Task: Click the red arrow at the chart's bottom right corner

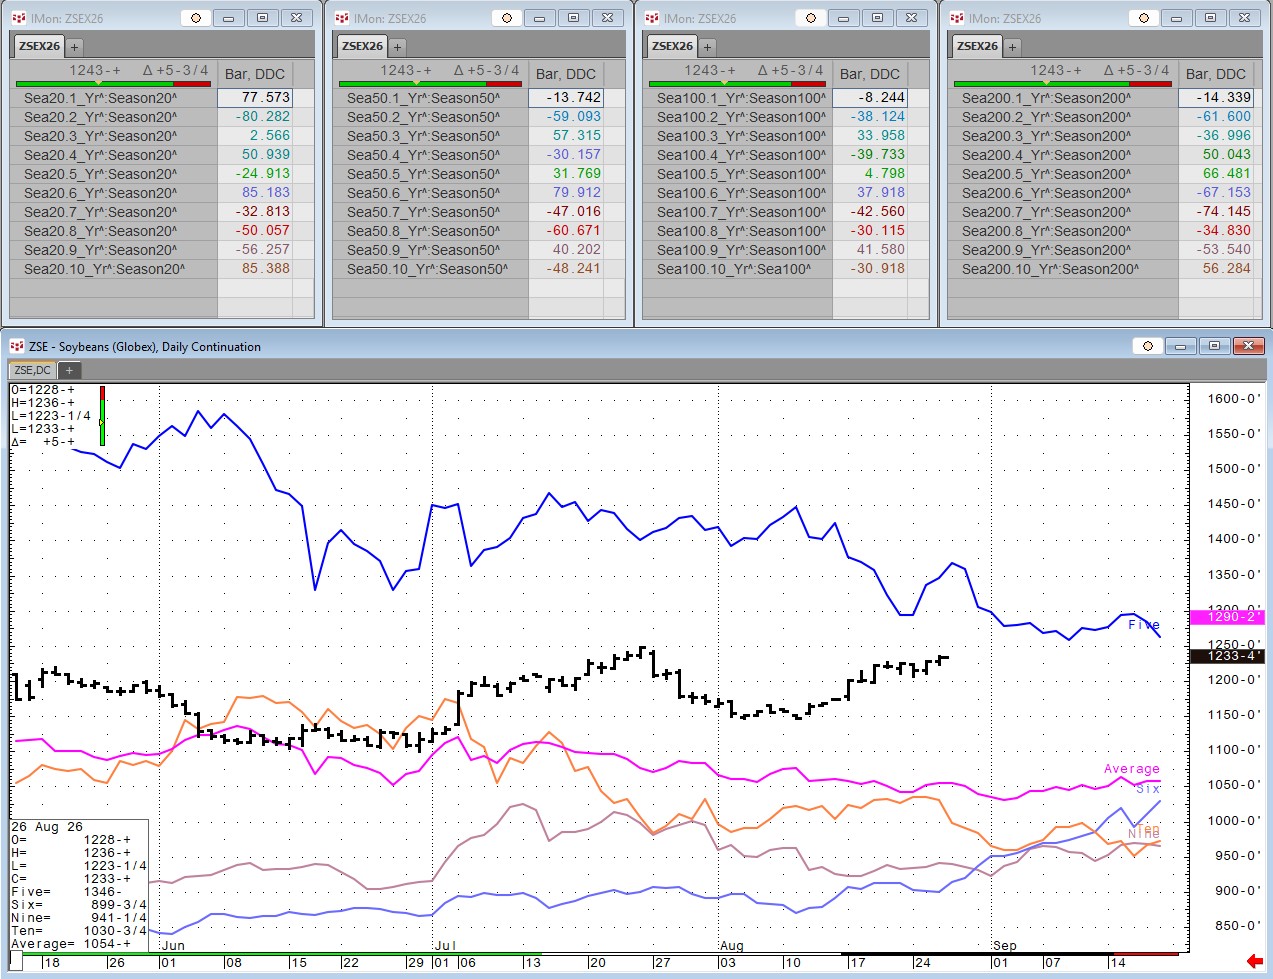Action: [x=1255, y=961]
